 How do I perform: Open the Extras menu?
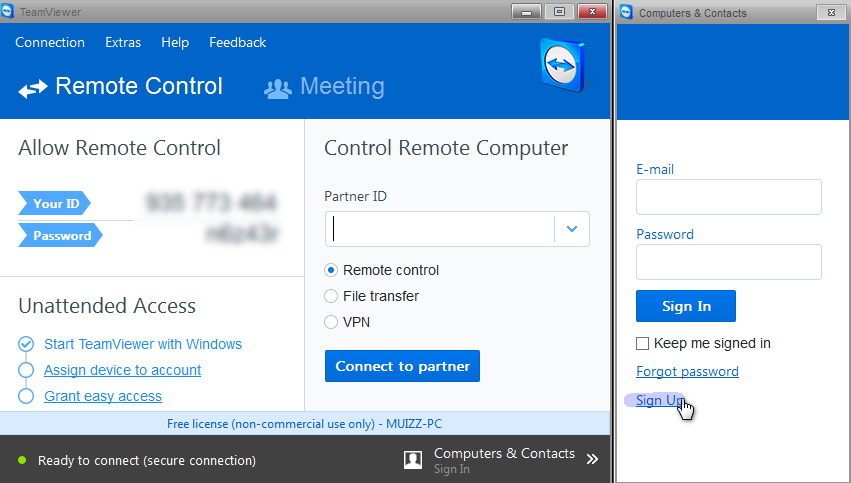[x=123, y=42]
